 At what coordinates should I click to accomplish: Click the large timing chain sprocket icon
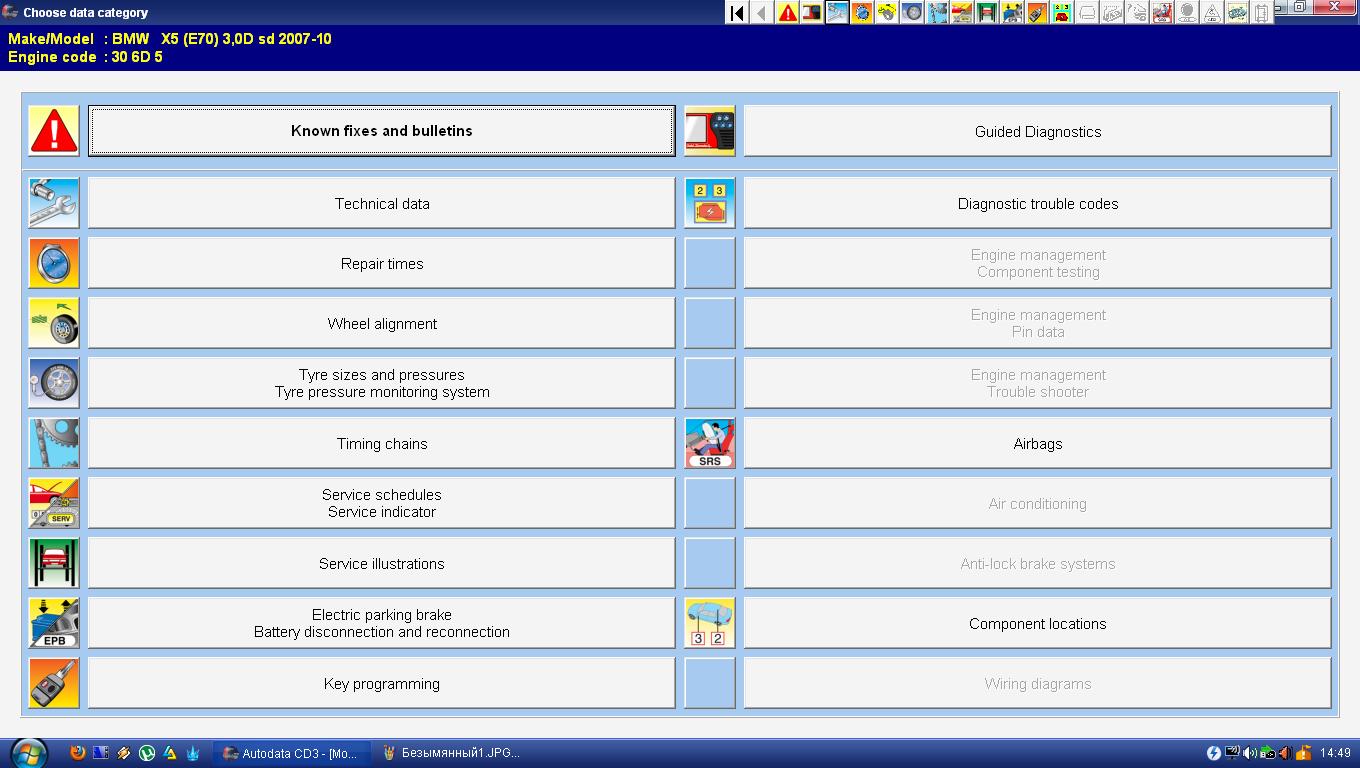pyautogui.click(x=54, y=443)
